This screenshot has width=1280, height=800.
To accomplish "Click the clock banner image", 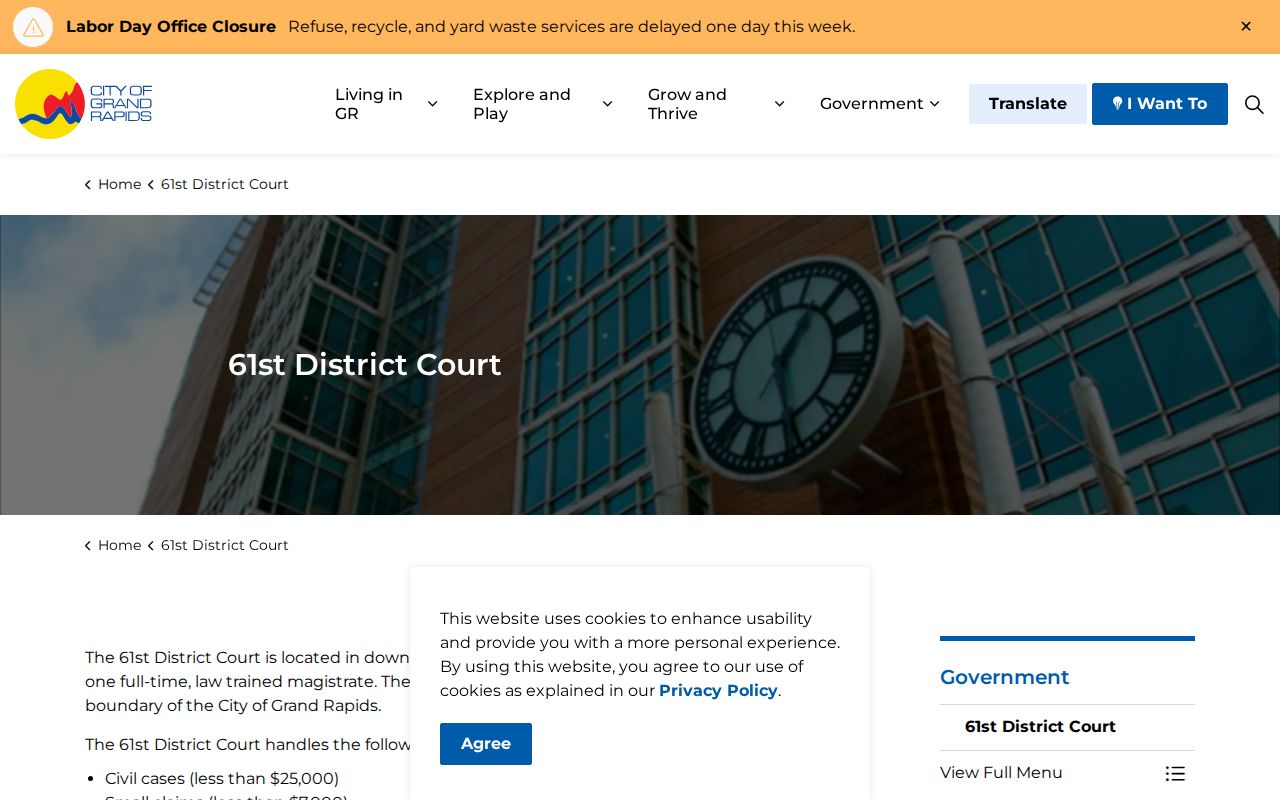I will pos(640,365).
